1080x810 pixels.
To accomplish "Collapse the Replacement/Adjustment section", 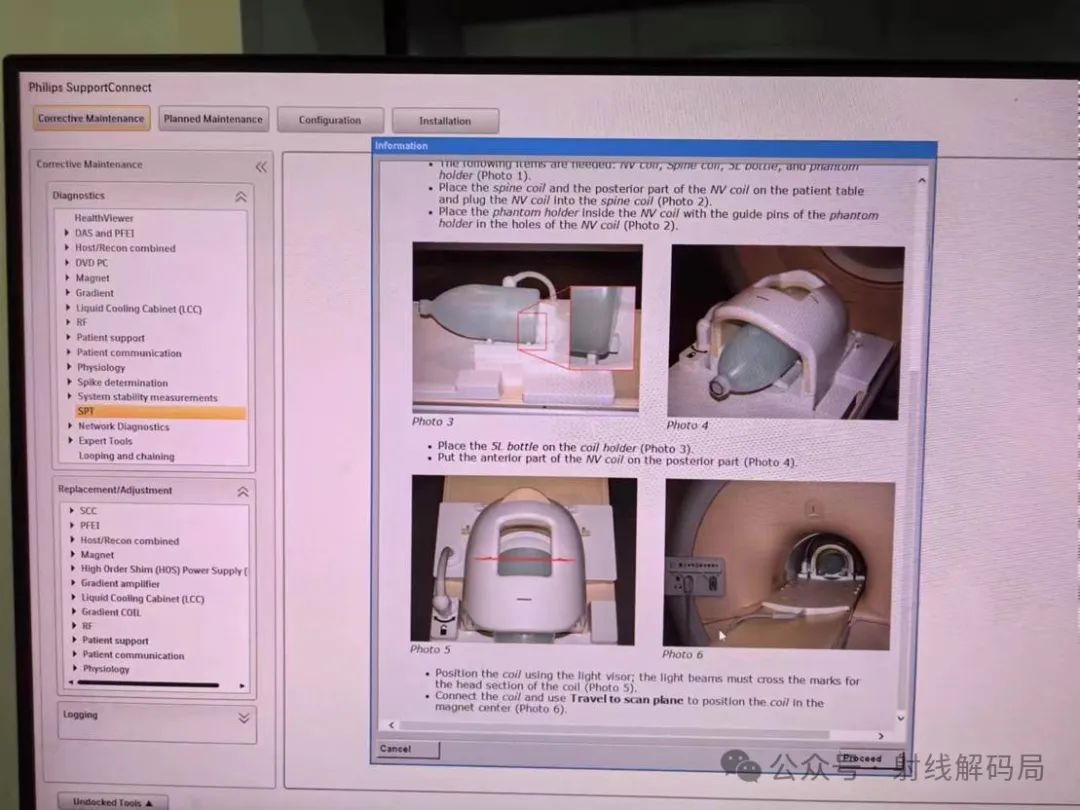I will click(242, 492).
